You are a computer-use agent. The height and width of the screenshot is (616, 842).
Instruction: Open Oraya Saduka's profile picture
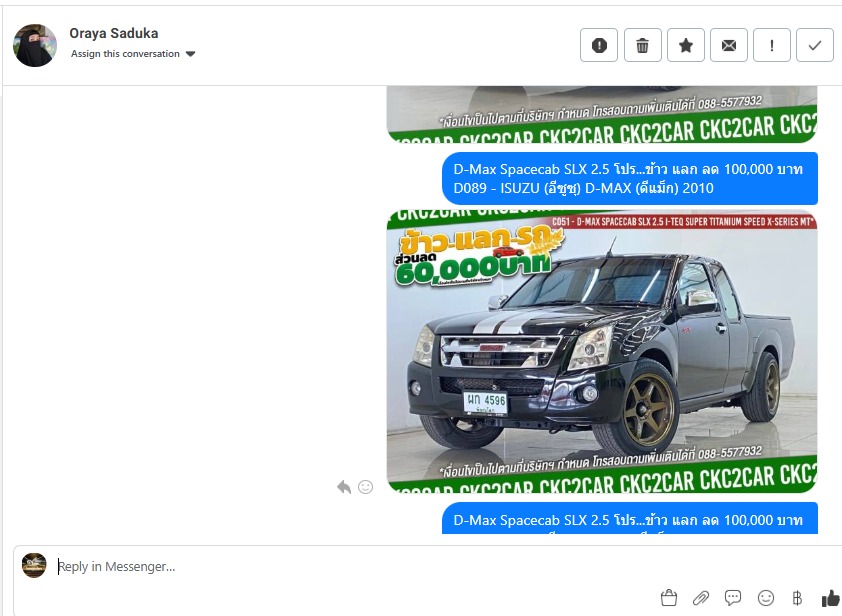click(35, 45)
